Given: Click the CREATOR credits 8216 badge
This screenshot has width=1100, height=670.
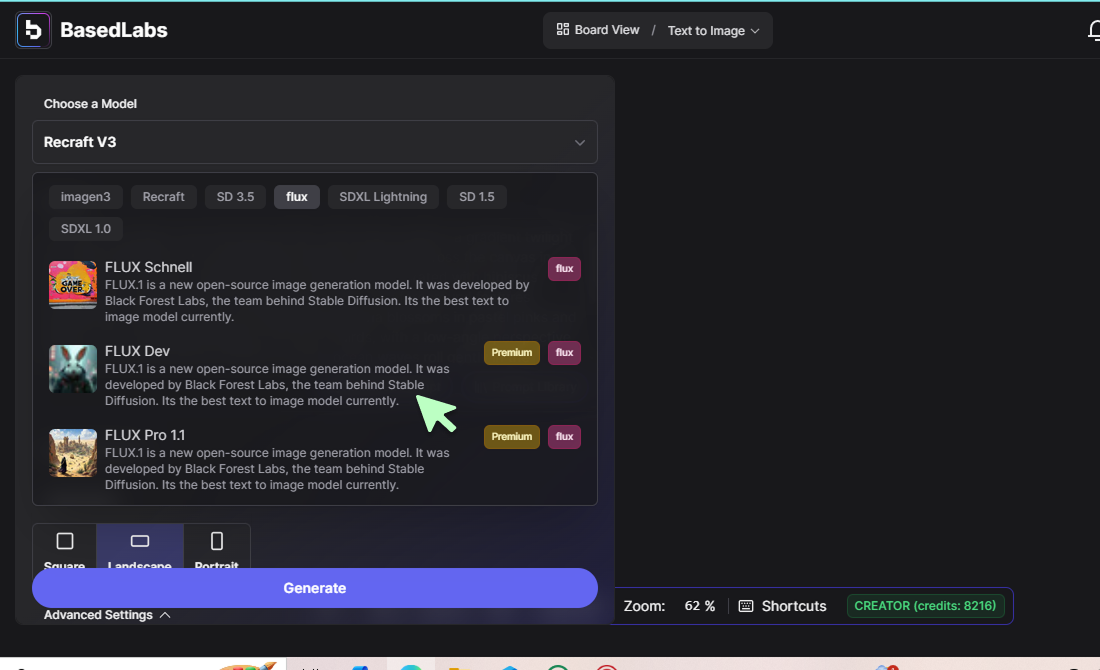Looking at the screenshot, I should click(925, 605).
